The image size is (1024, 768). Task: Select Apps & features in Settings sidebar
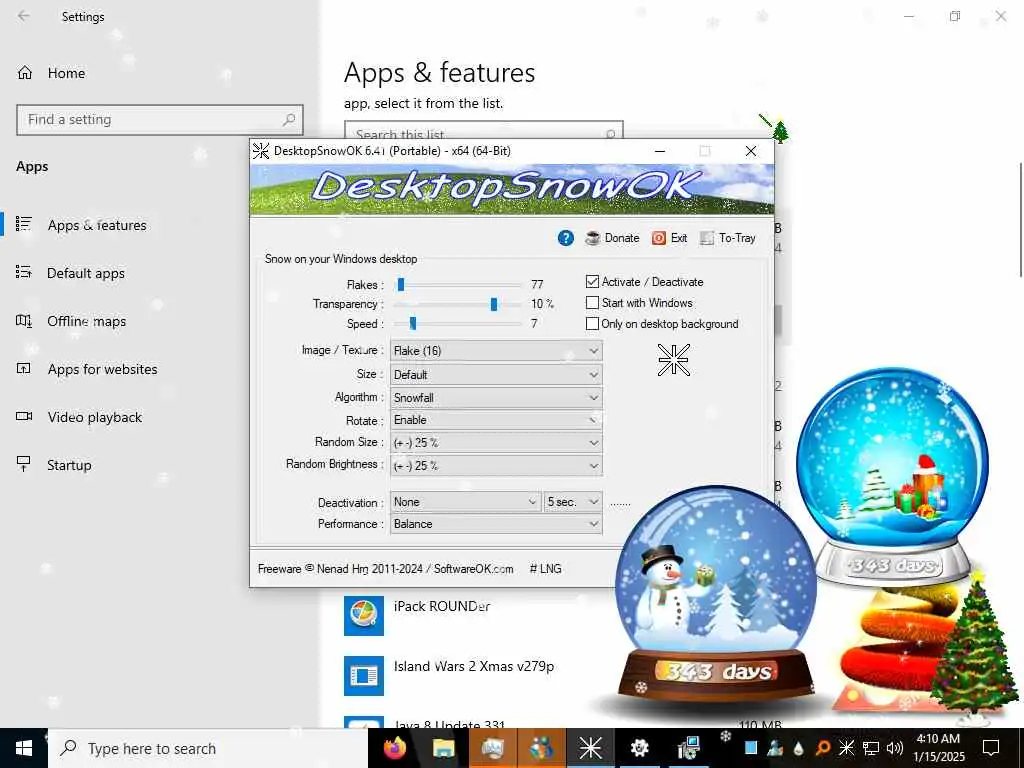point(97,225)
